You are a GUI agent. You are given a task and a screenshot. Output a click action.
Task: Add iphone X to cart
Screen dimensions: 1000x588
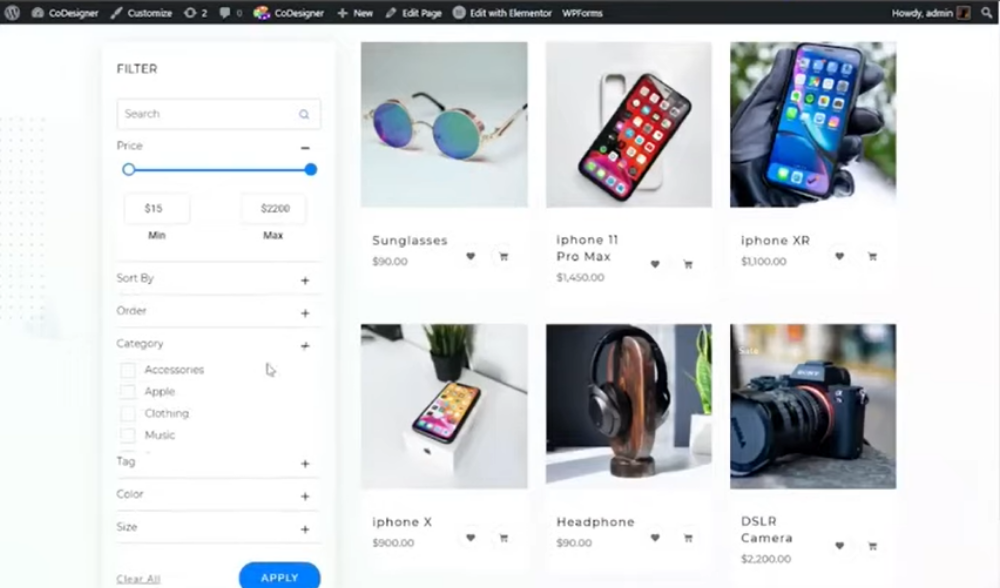[x=504, y=538]
